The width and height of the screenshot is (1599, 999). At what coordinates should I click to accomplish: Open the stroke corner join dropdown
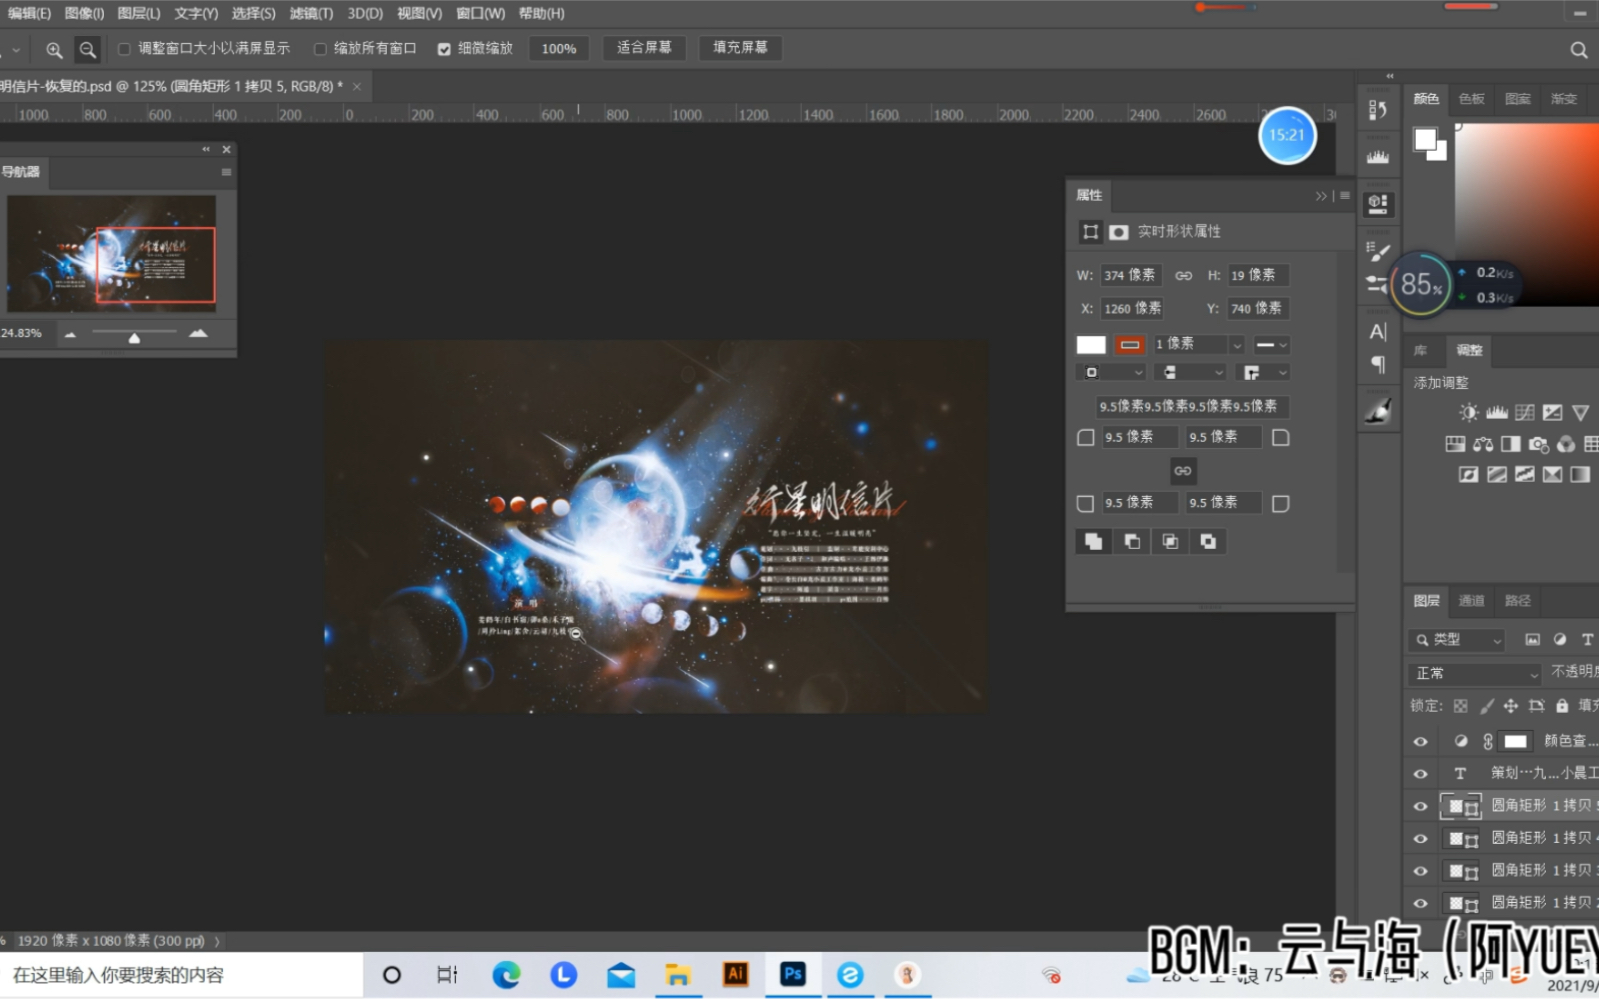[1264, 373]
